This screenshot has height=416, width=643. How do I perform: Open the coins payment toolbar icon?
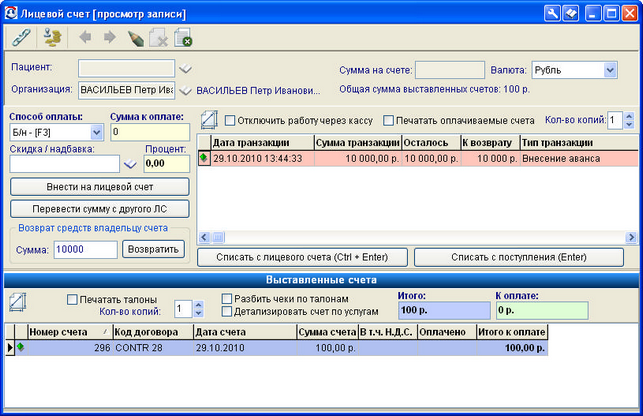click(52, 37)
